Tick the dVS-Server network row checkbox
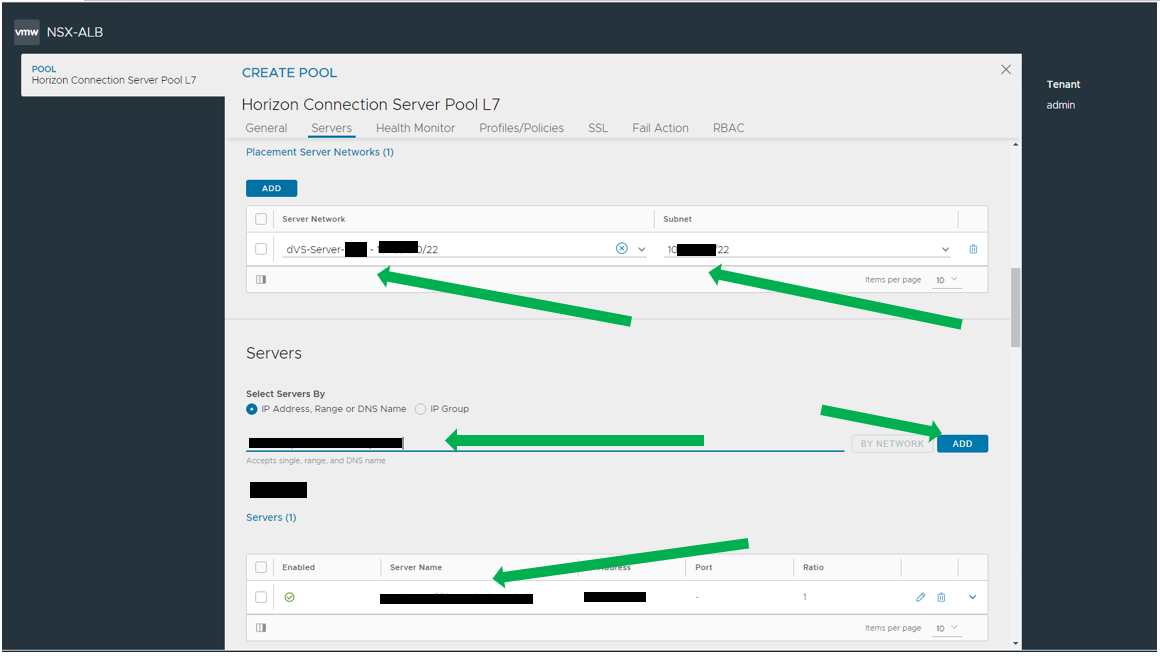Image resolution: width=1160 pixels, height=656 pixels. pos(261,249)
